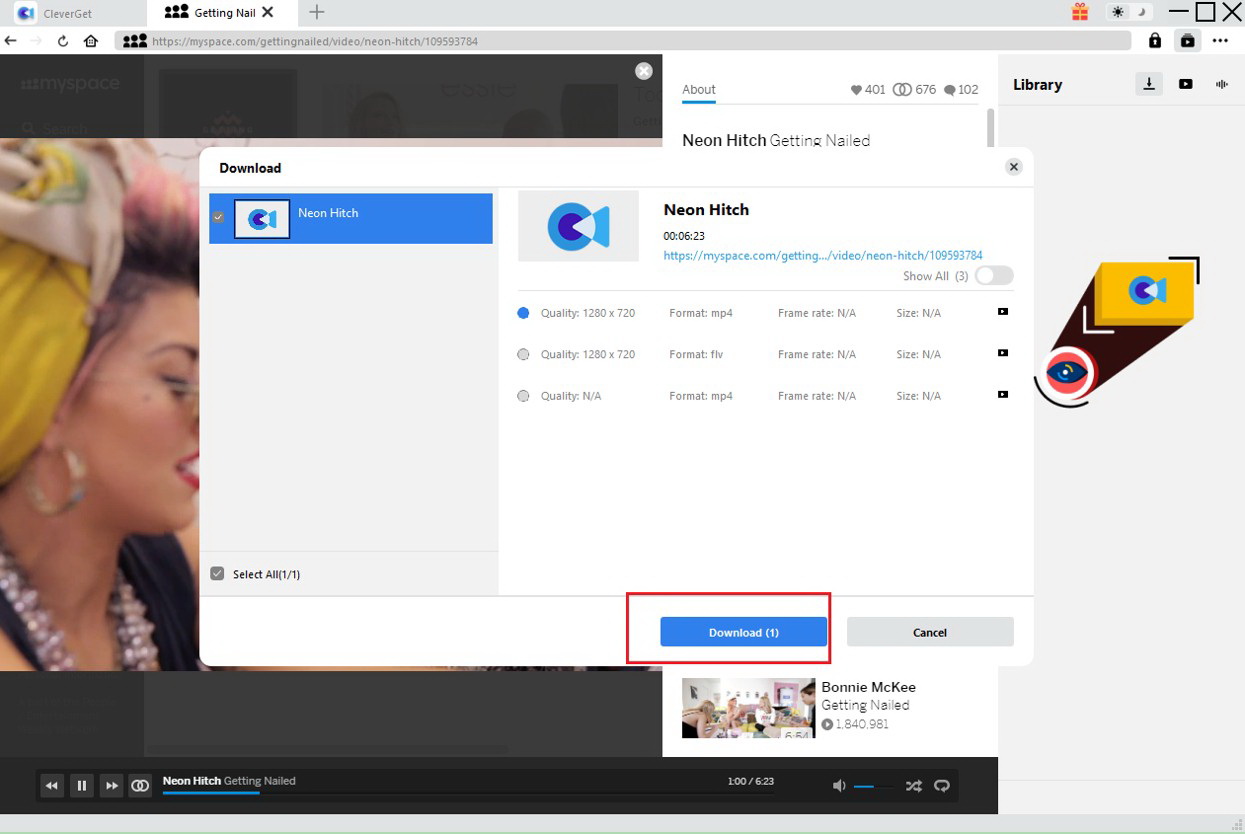Uncheck the Select All checkbox
The image size is (1245, 834).
(x=217, y=573)
